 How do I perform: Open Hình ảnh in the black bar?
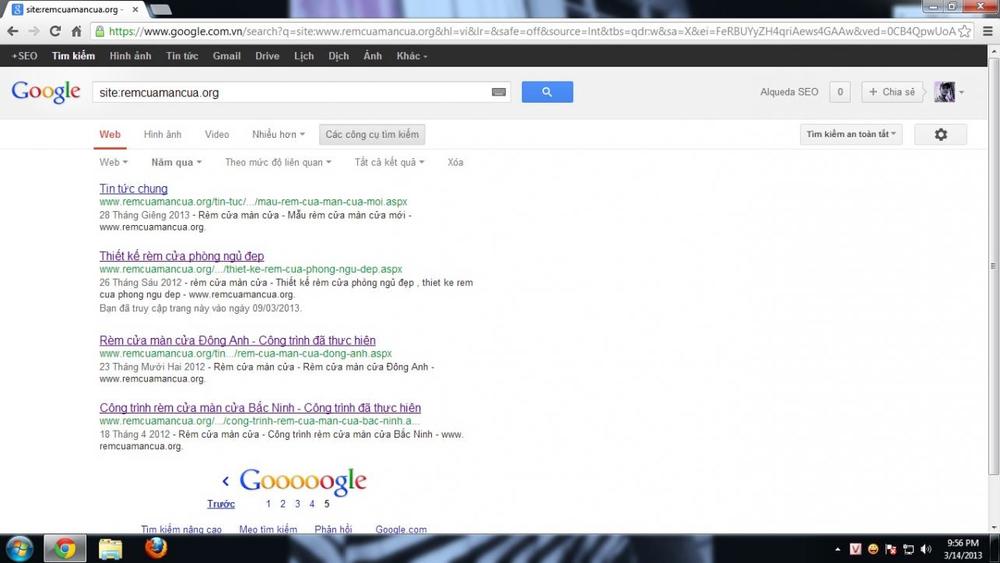pos(130,56)
